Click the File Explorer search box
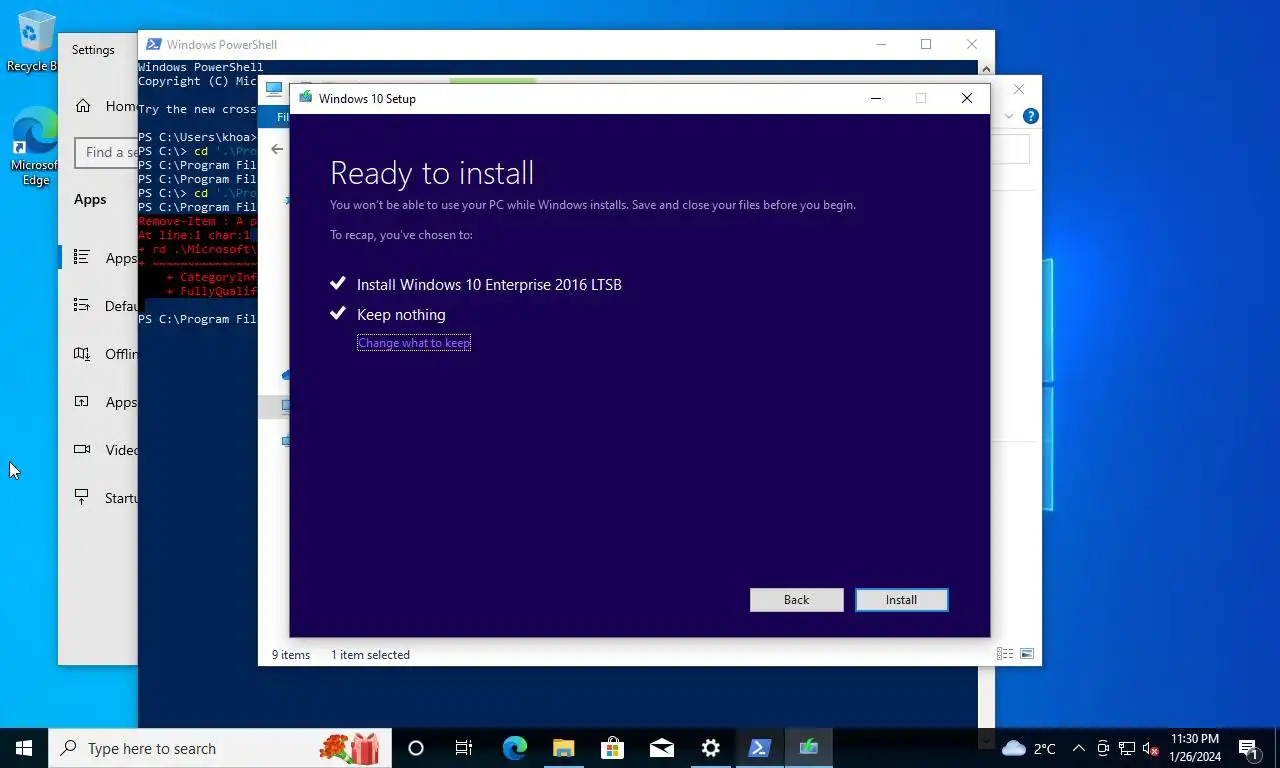 pyautogui.click(x=1009, y=149)
